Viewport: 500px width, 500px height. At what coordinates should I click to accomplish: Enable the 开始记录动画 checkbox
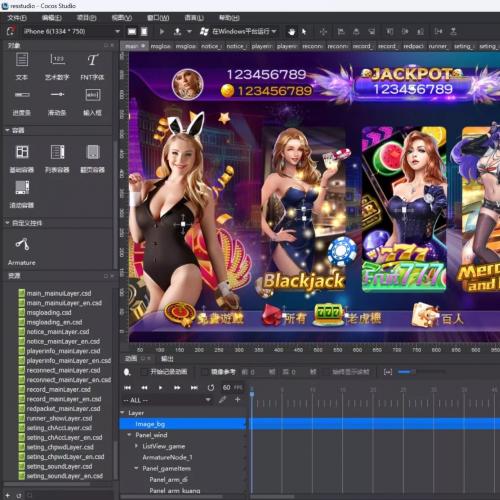pyautogui.click(x=144, y=372)
